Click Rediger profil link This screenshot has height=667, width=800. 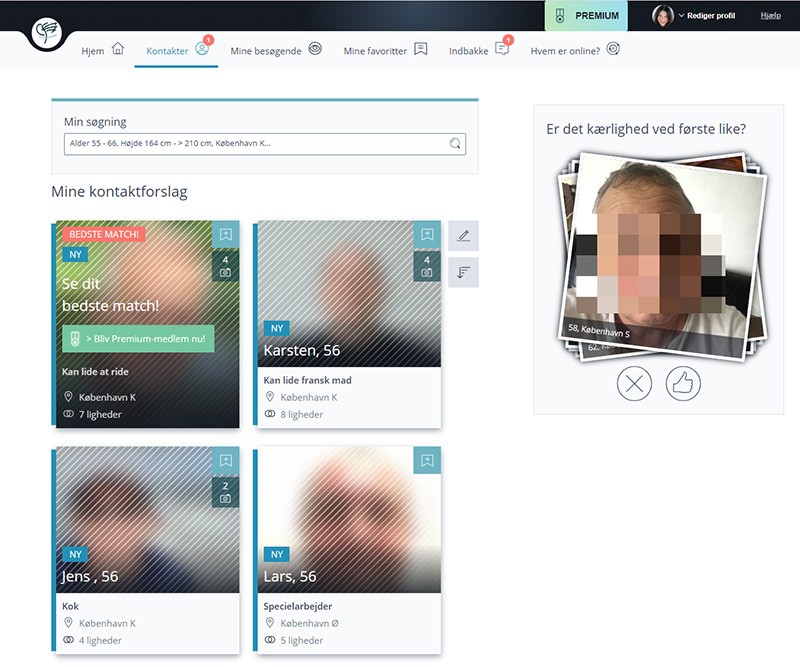pos(711,16)
